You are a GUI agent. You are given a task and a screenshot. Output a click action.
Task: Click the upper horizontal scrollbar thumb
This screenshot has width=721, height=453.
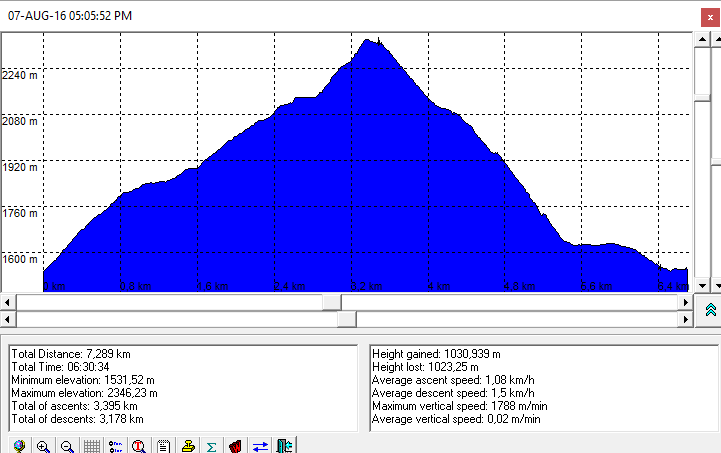pos(332,302)
